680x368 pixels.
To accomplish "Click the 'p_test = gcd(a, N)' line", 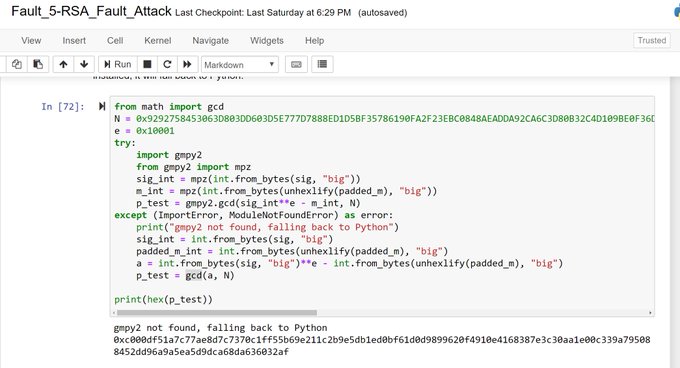I will (x=185, y=276).
